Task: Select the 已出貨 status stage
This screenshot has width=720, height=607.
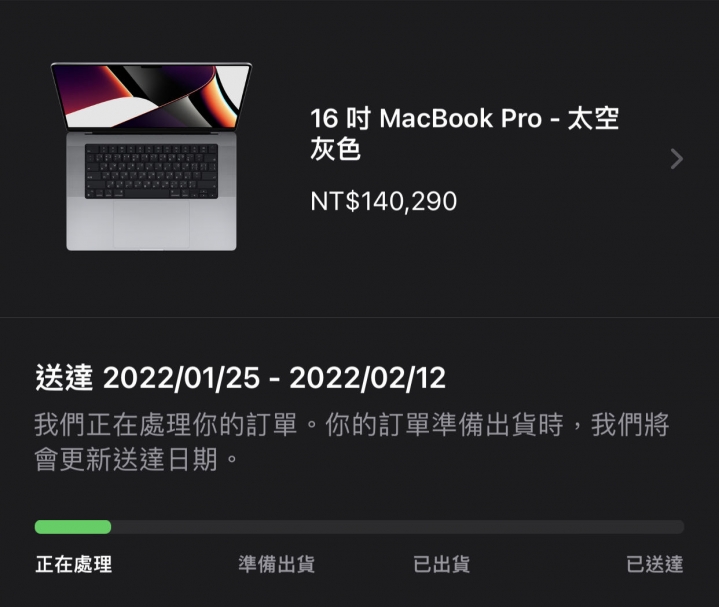Action: [x=441, y=564]
